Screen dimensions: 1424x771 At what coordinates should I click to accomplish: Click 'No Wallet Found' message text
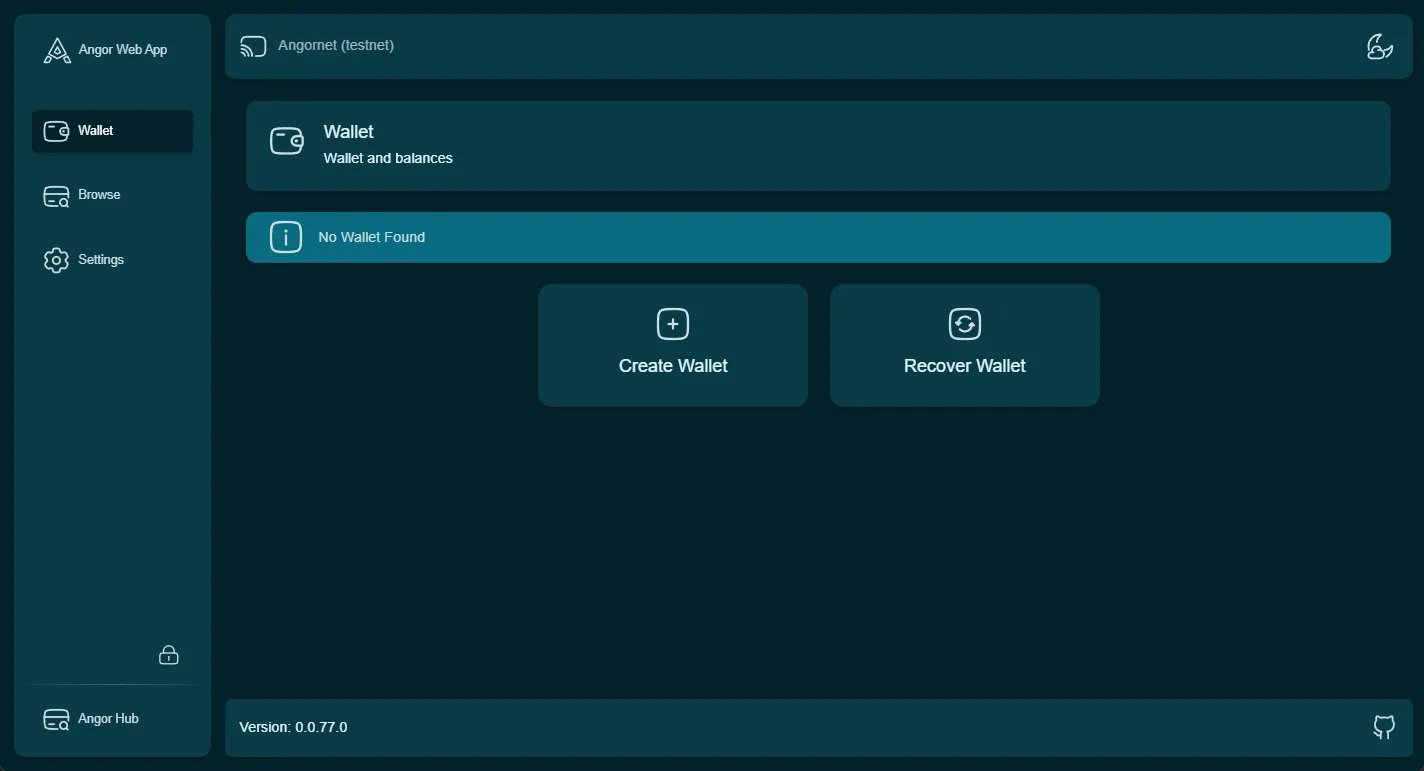point(372,237)
